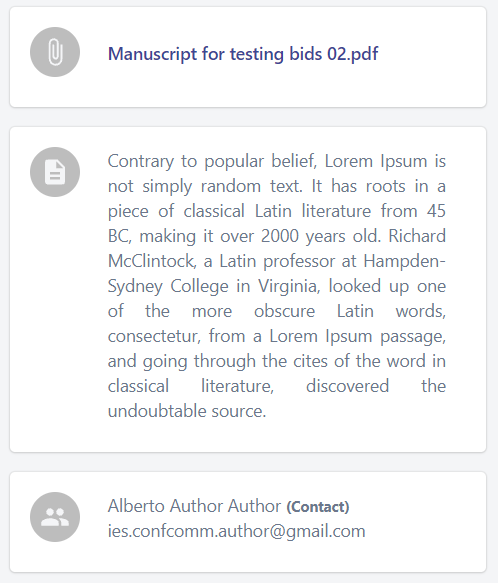Select the author contact card
The width and height of the screenshot is (498, 583).
coord(248,522)
